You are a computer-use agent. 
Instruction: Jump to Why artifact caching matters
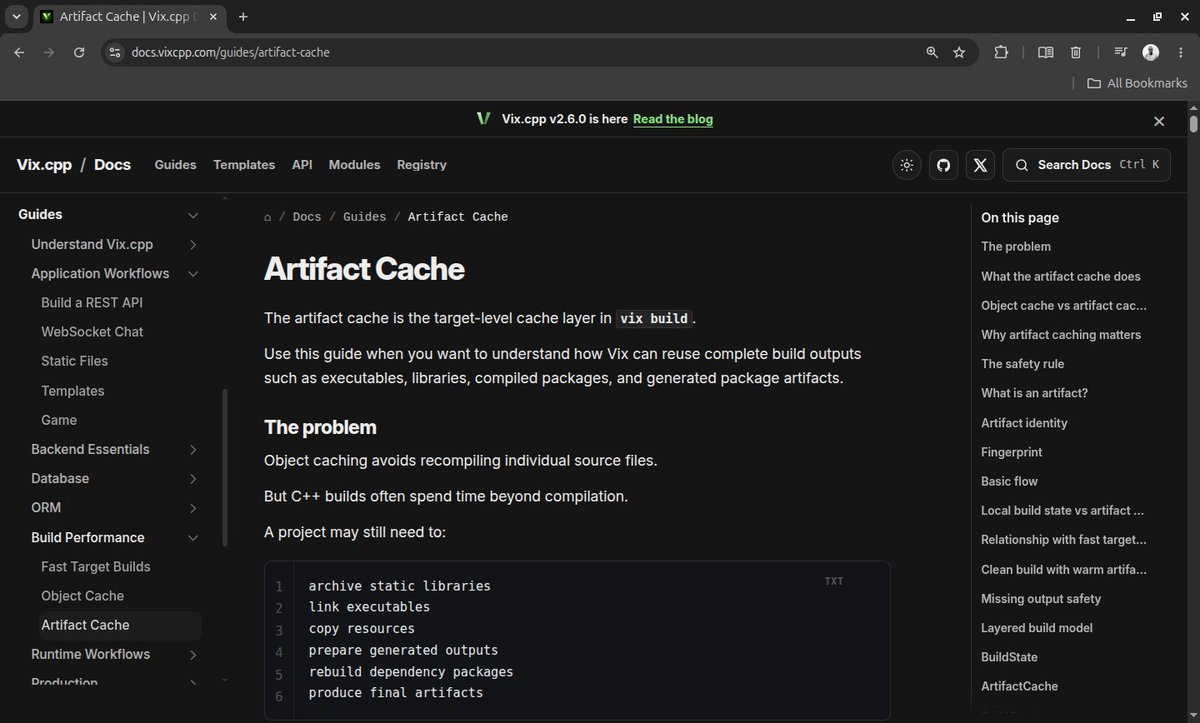pos(1061,334)
